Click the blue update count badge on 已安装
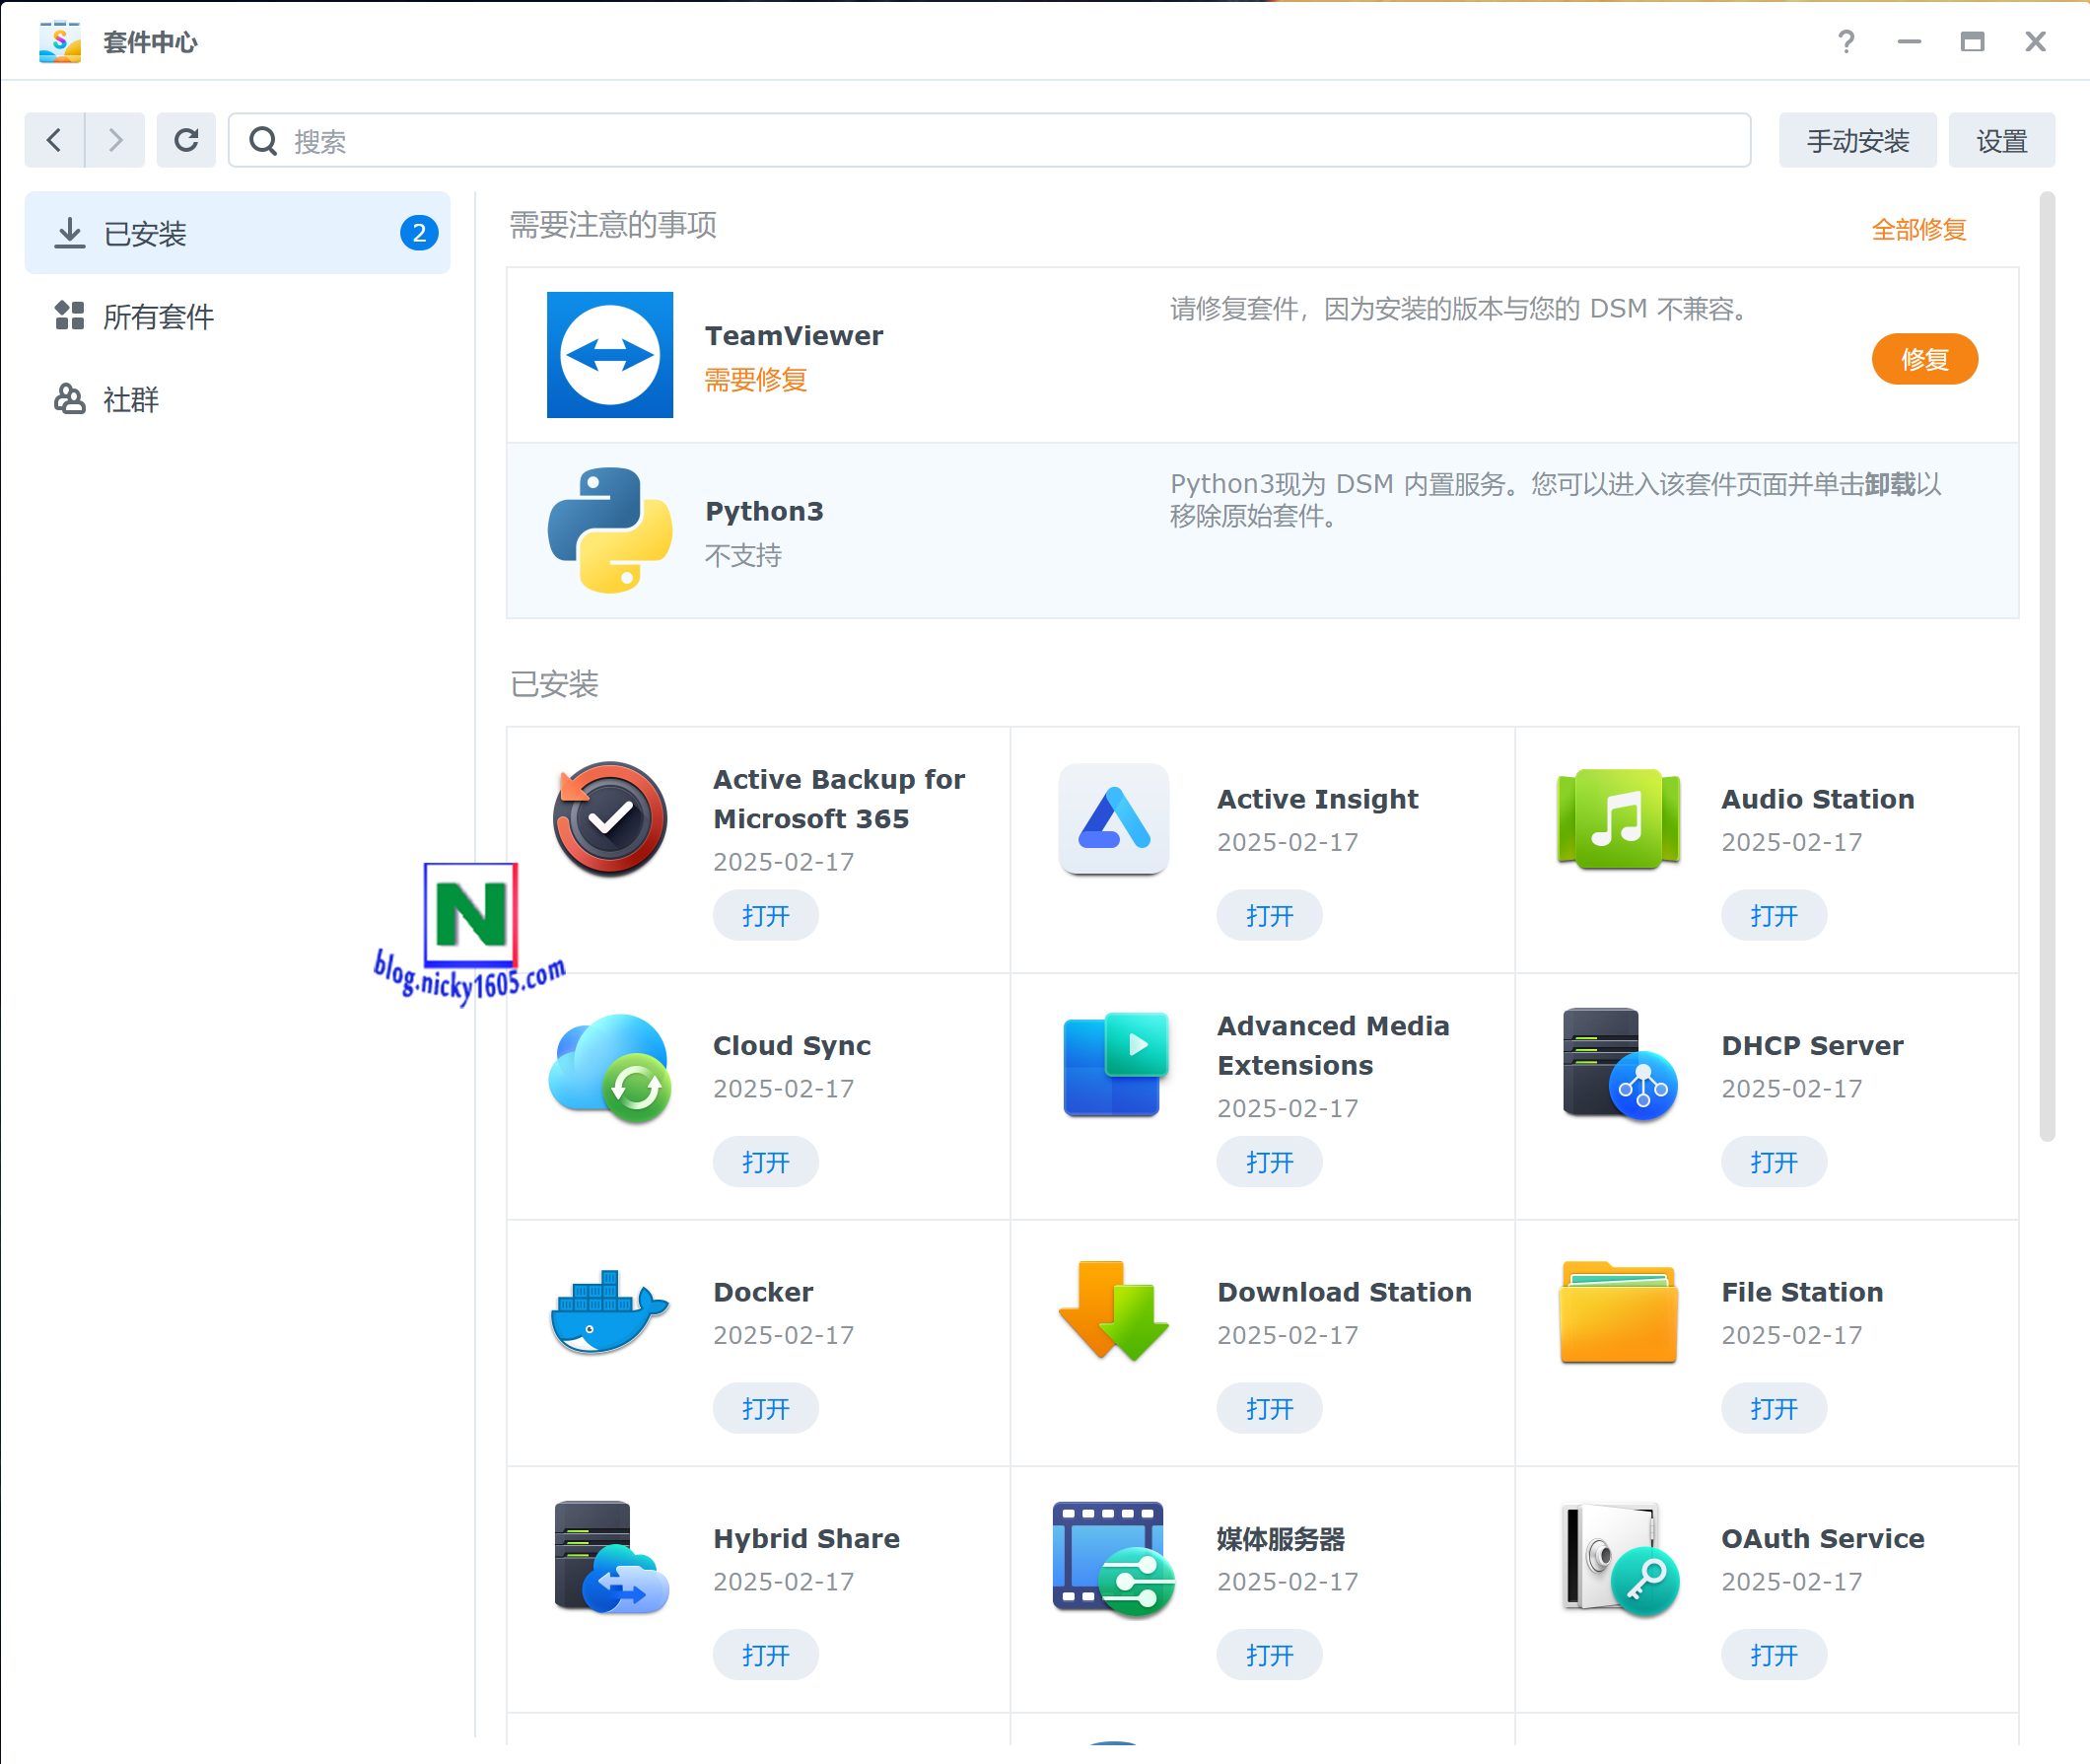The image size is (2090, 1764). pyautogui.click(x=419, y=233)
